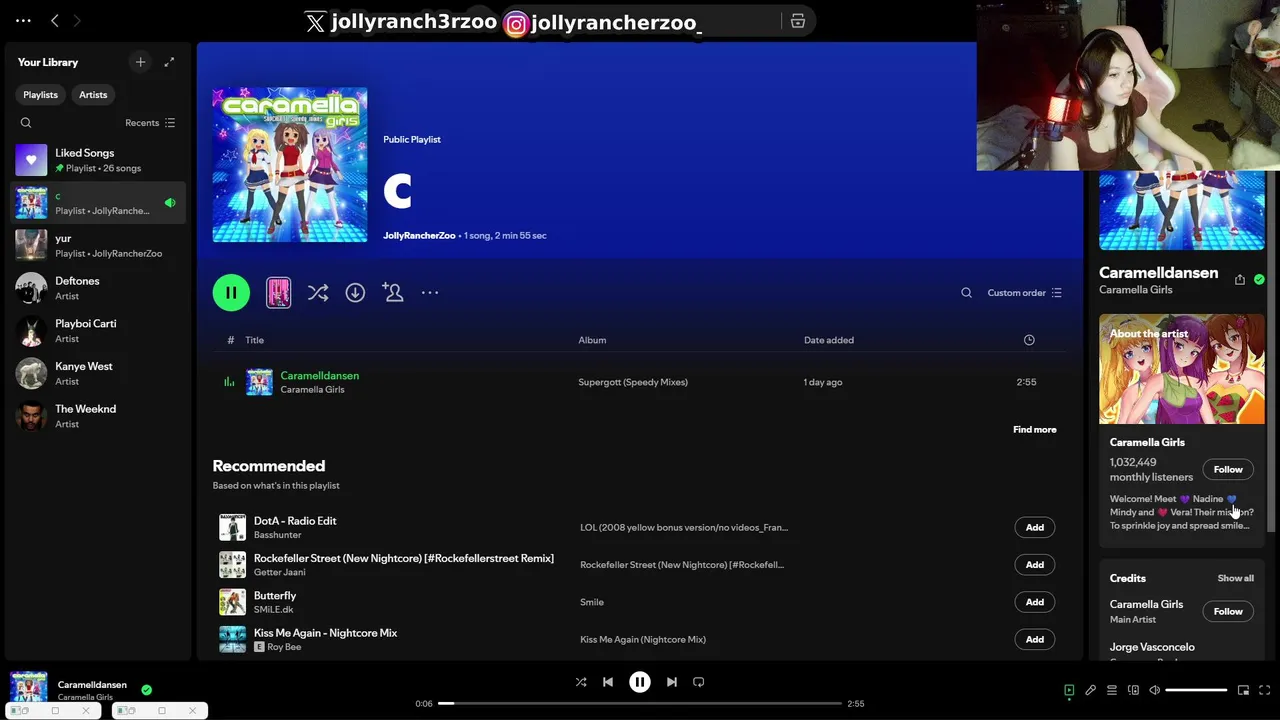1280x720 pixels.
Task: Follow Caramella Girls in About the artist
Action: [1228, 469]
